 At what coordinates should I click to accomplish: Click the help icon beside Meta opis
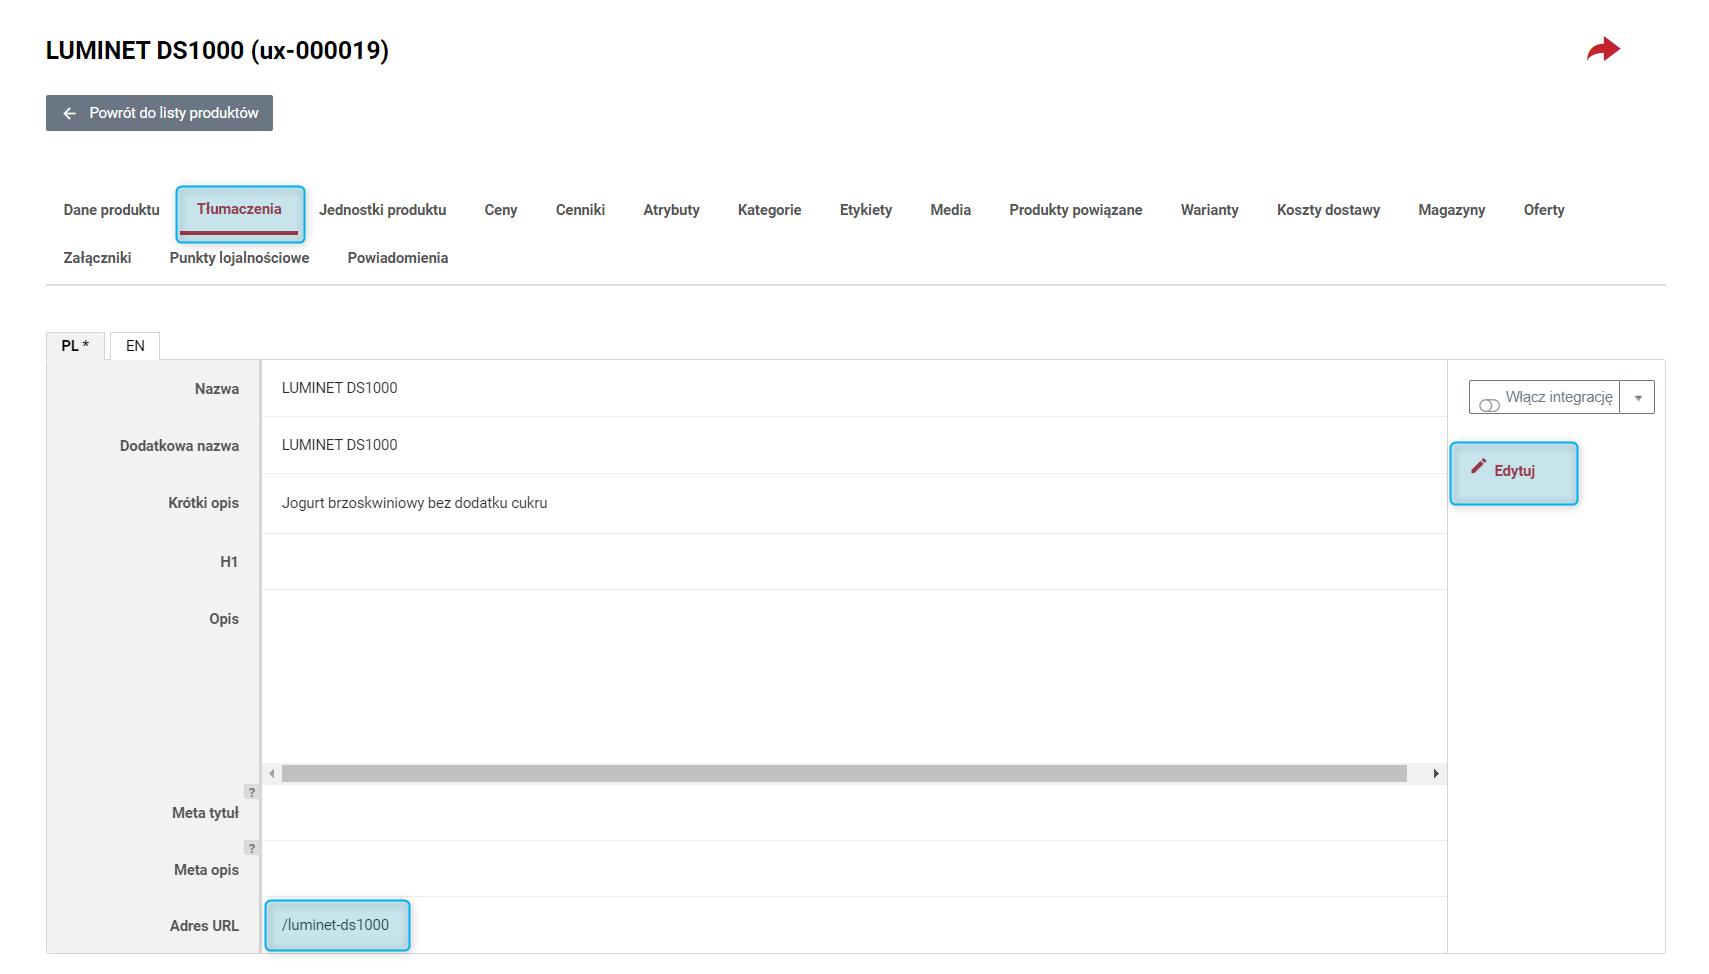point(252,848)
